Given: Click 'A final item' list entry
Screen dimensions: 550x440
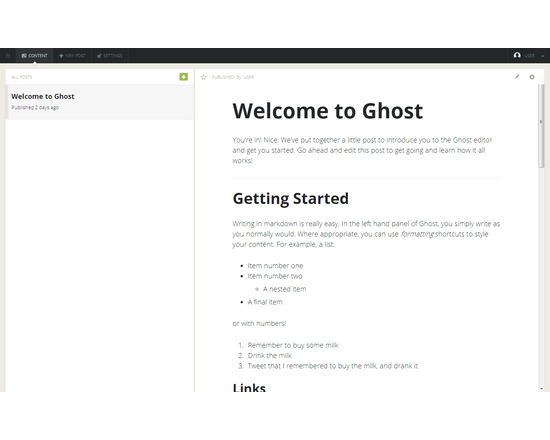Looking at the screenshot, I should (x=265, y=302).
